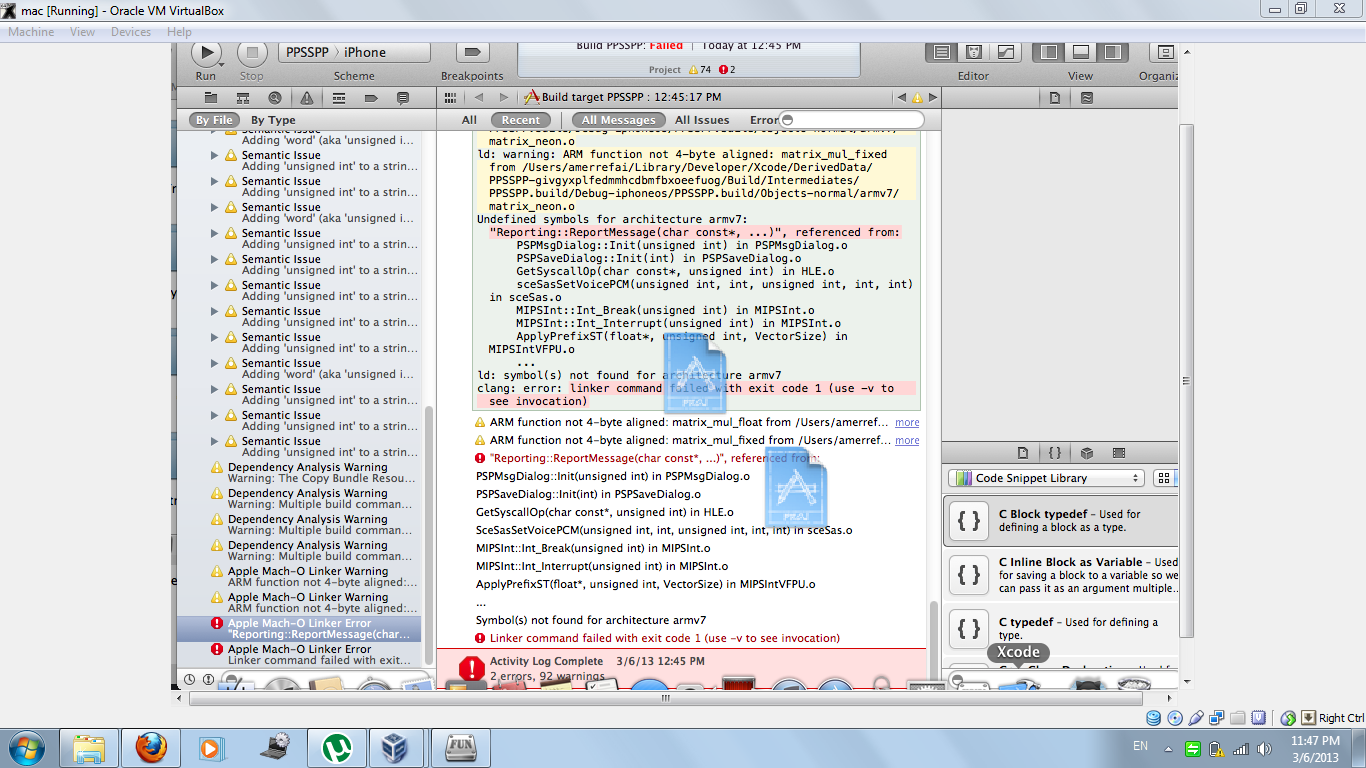The height and width of the screenshot is (768, 1366).
Task: Select the All Issues filter button
Action: [x=702, y=120]
